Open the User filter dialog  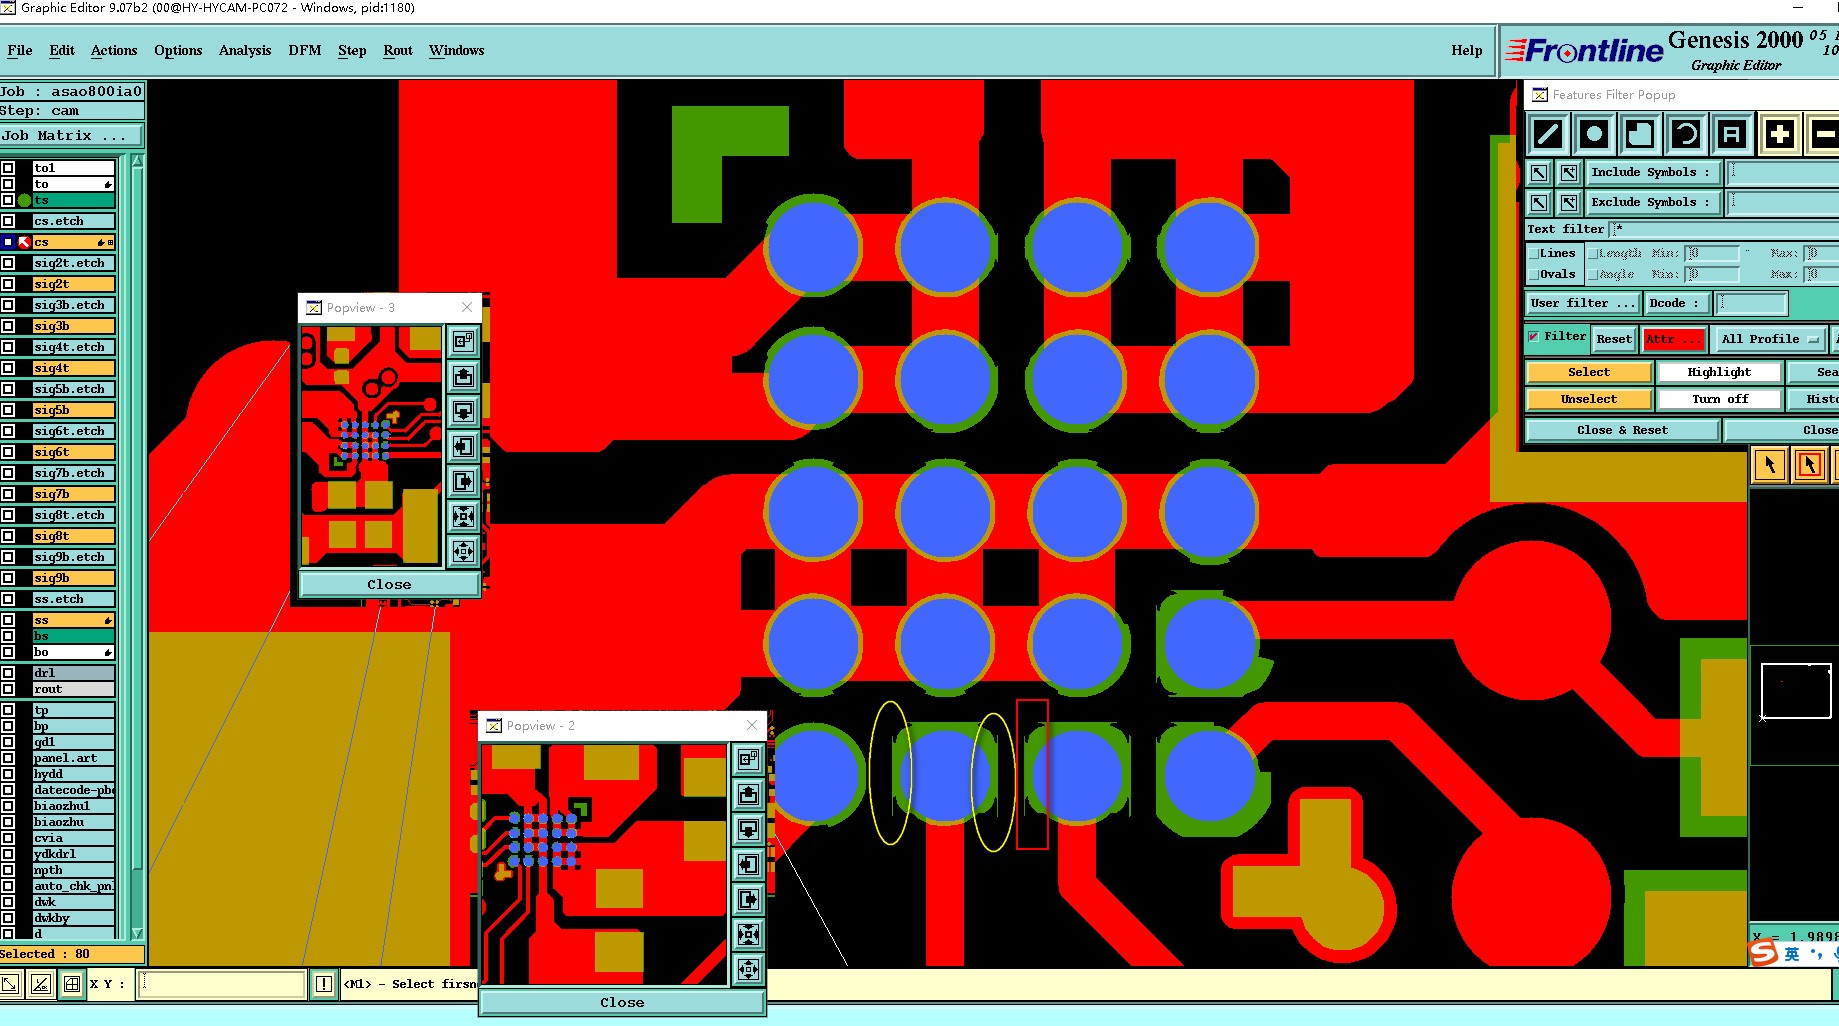1582,303
